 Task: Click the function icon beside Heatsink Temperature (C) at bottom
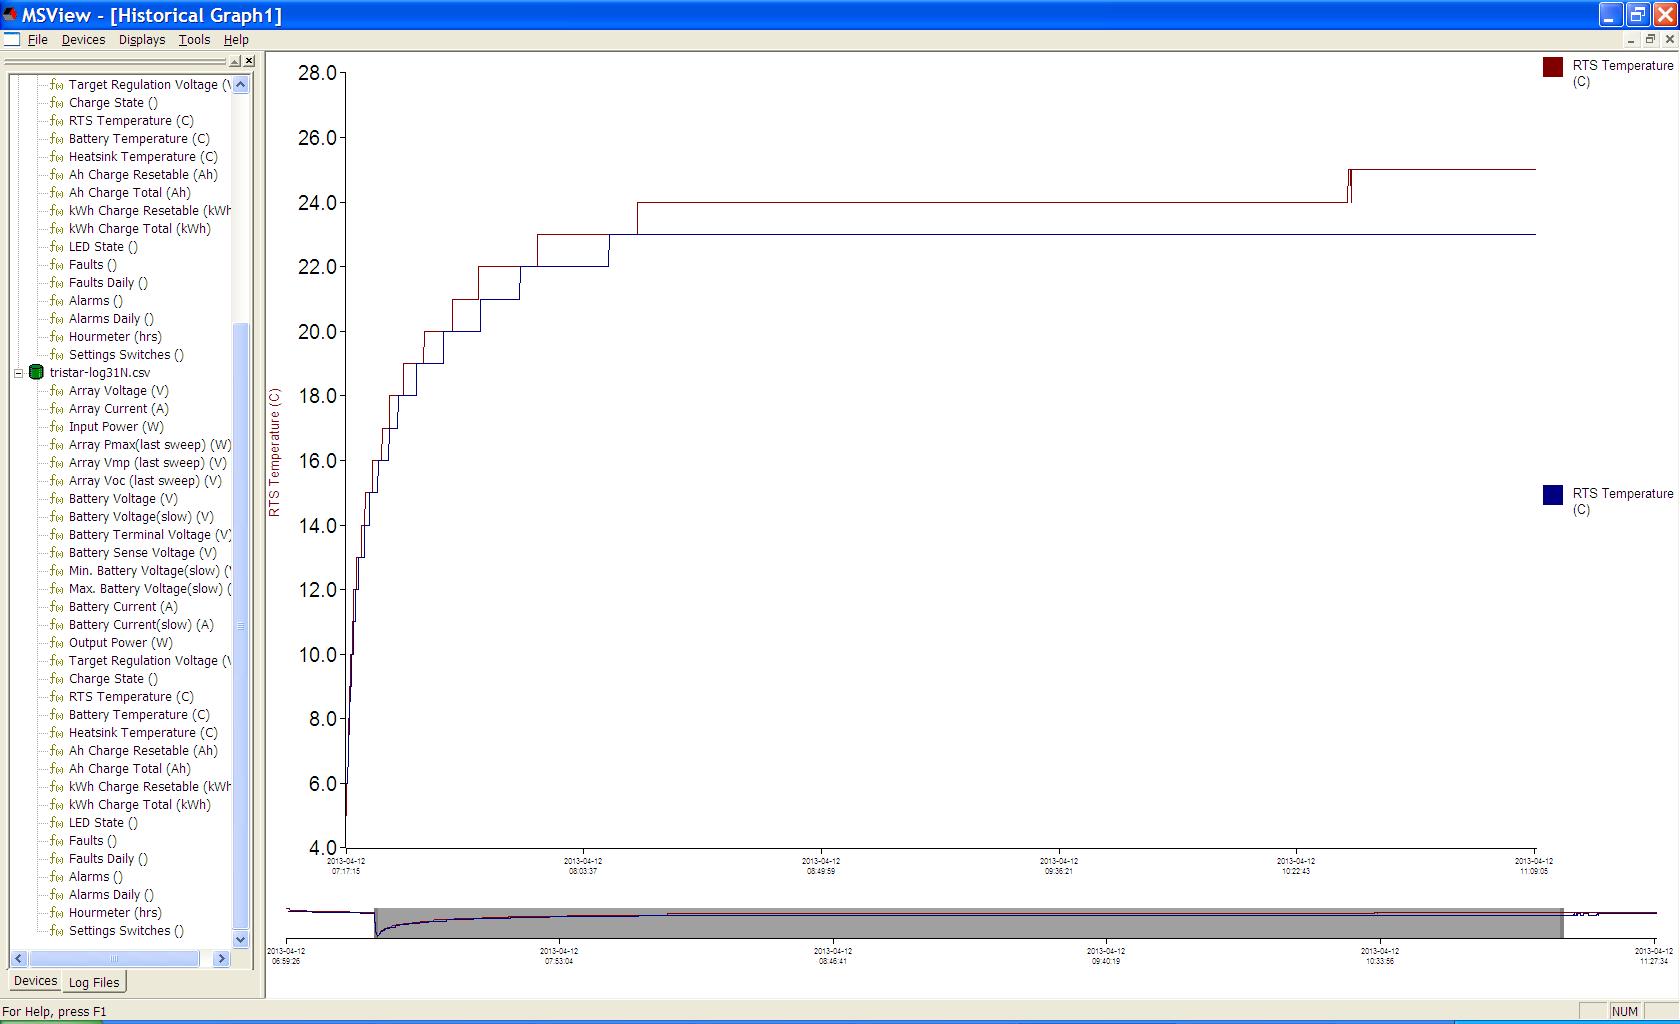(57, 733)
